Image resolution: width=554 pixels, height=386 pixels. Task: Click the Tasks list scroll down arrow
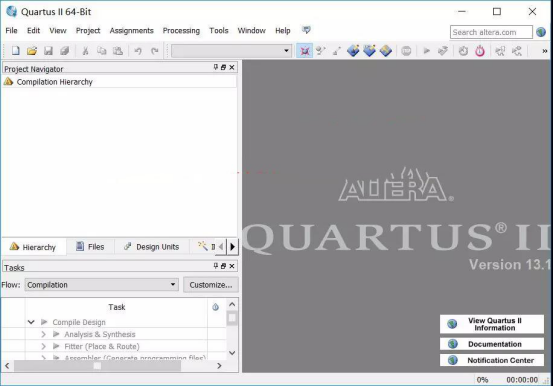click(232, 353)
